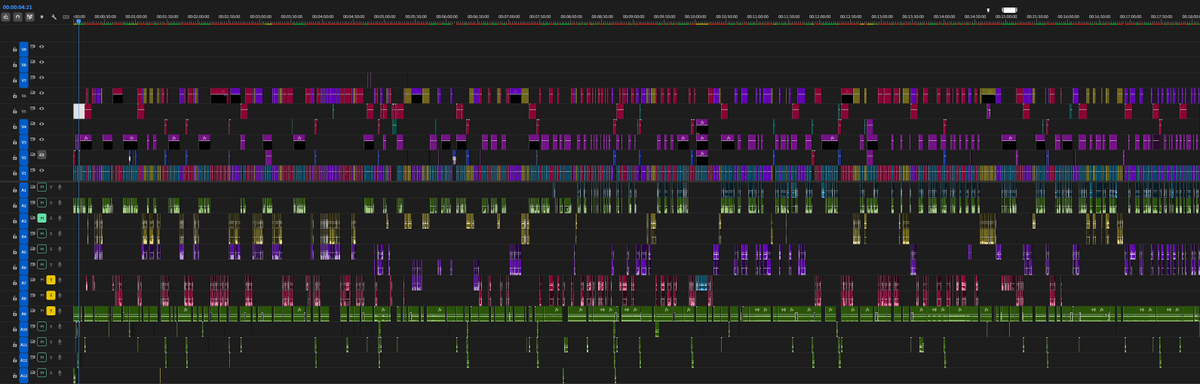Viewport: 1200px width, 384px height.
Task: Disable solo on track A9
Action: coord(51,310)
